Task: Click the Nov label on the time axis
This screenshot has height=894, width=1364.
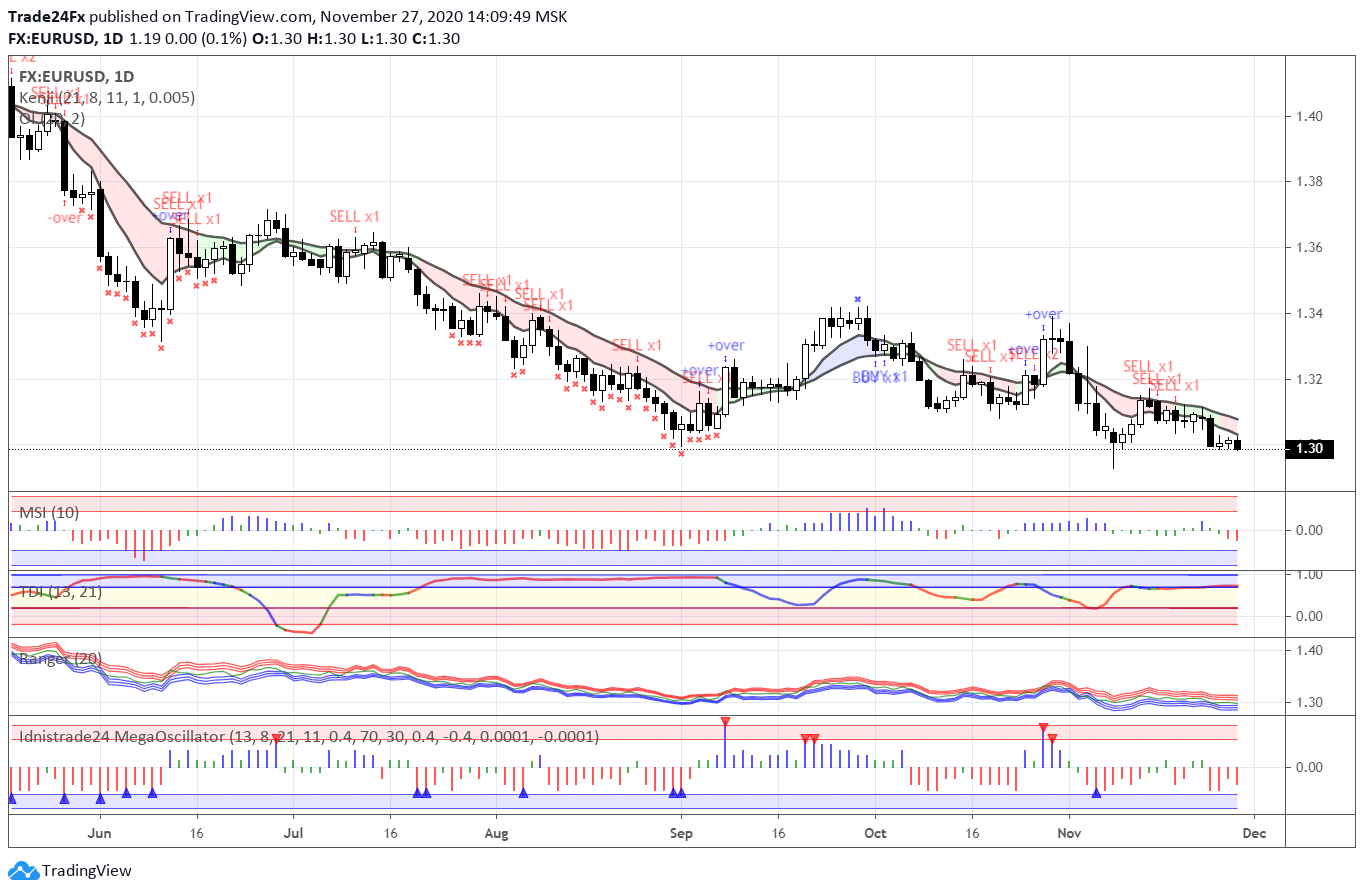Action: [1070, 832]
